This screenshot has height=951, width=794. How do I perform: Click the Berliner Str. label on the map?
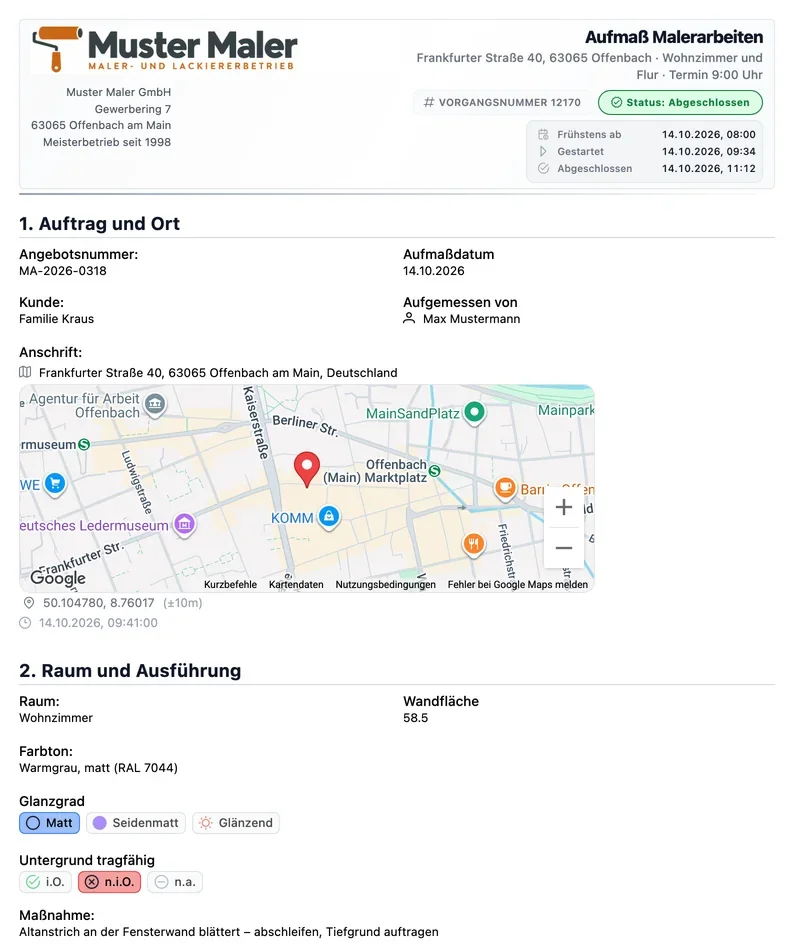304,426
